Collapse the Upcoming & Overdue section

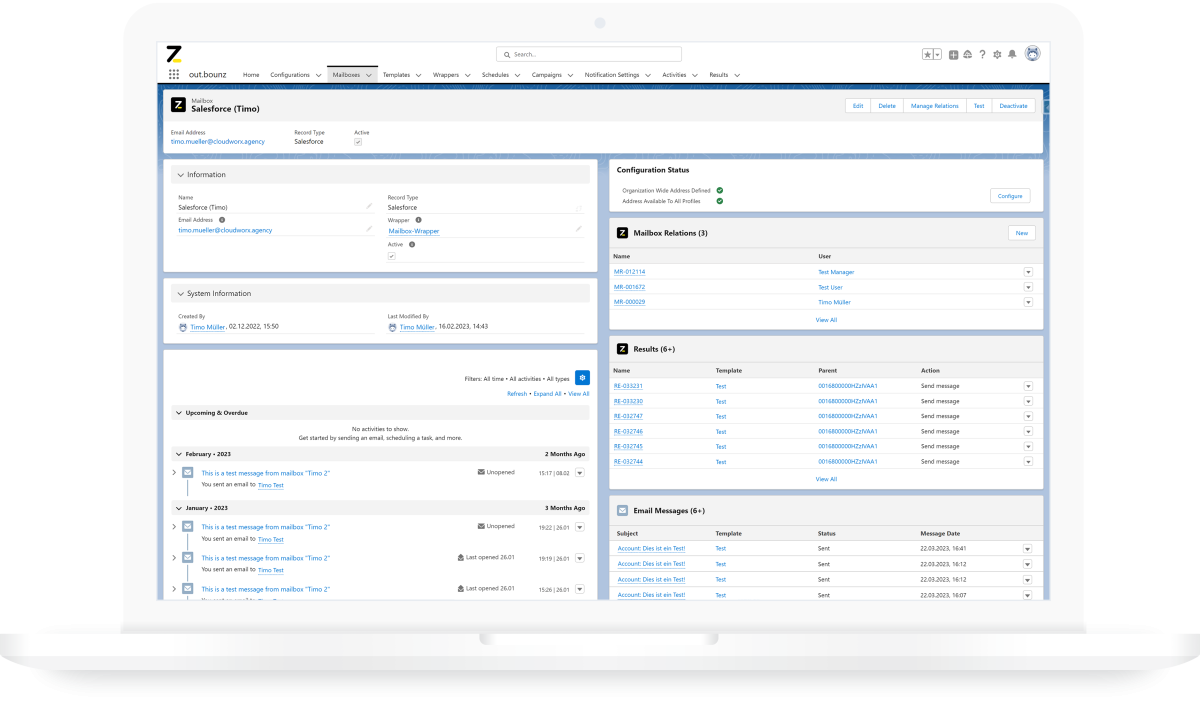[178, 412]
